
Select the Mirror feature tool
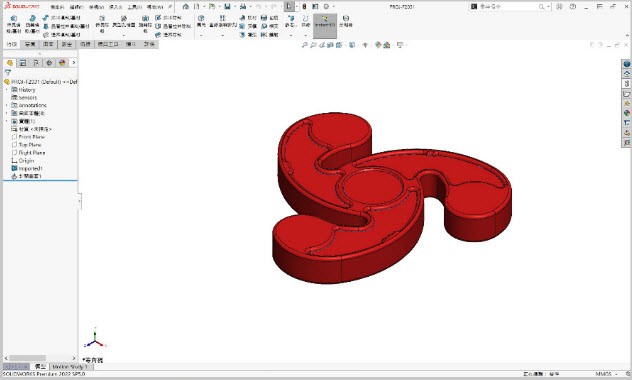269,35
